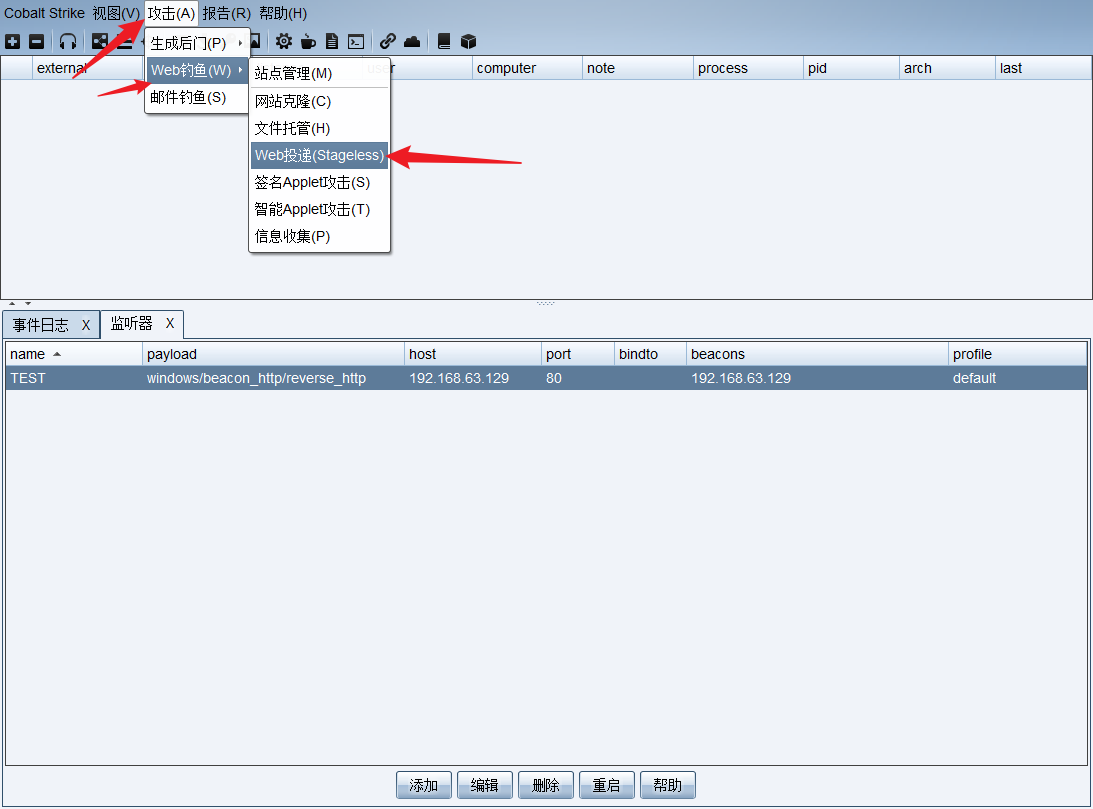The image size is (1093, 809).
Task: Click the terminal scripted web delivery icon
Action: coord(356,42)
